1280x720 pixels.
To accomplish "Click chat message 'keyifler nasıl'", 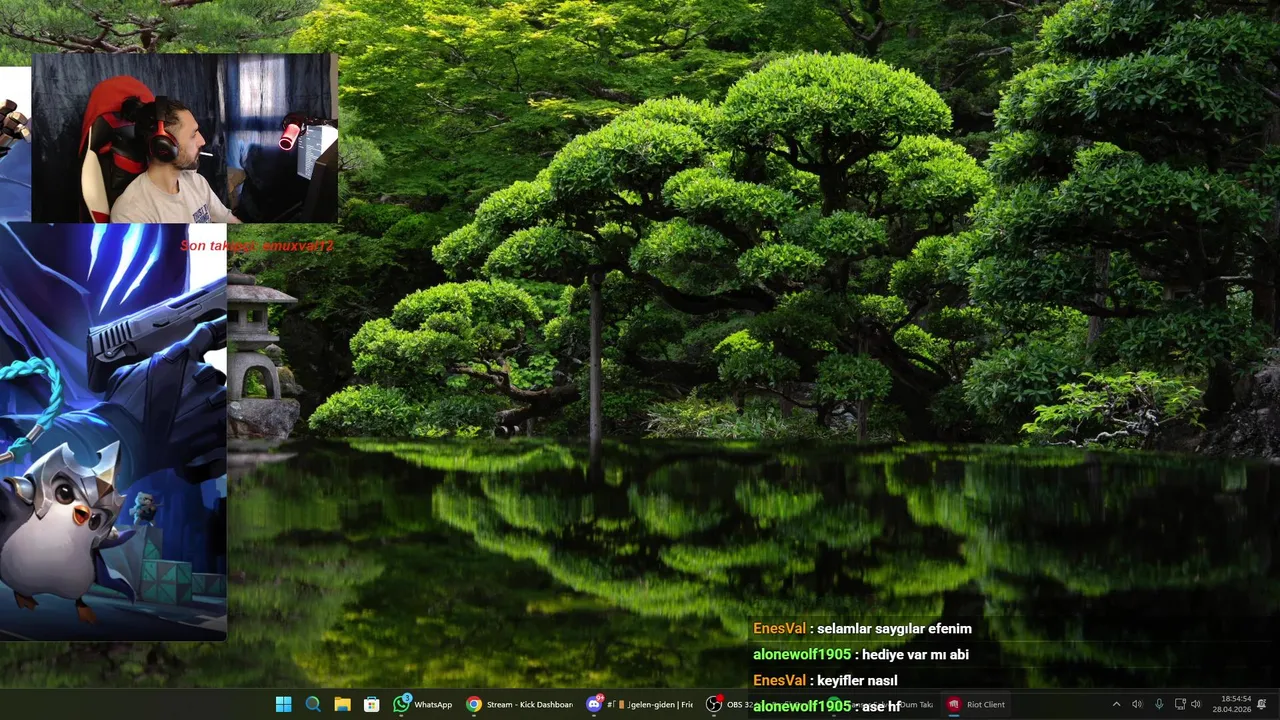I will click(x=857, y=681).
